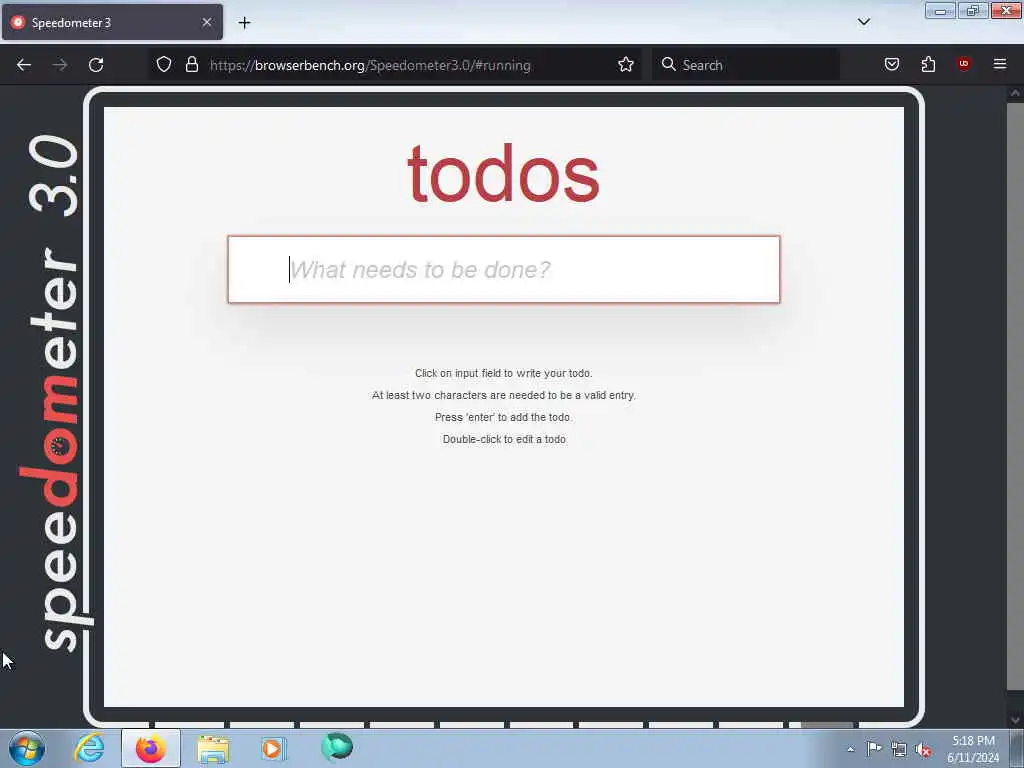The width and height of the screenshot is (1024, 768).
Task: Open the Extensions puzzle icon
Action: tap(928, 64)
